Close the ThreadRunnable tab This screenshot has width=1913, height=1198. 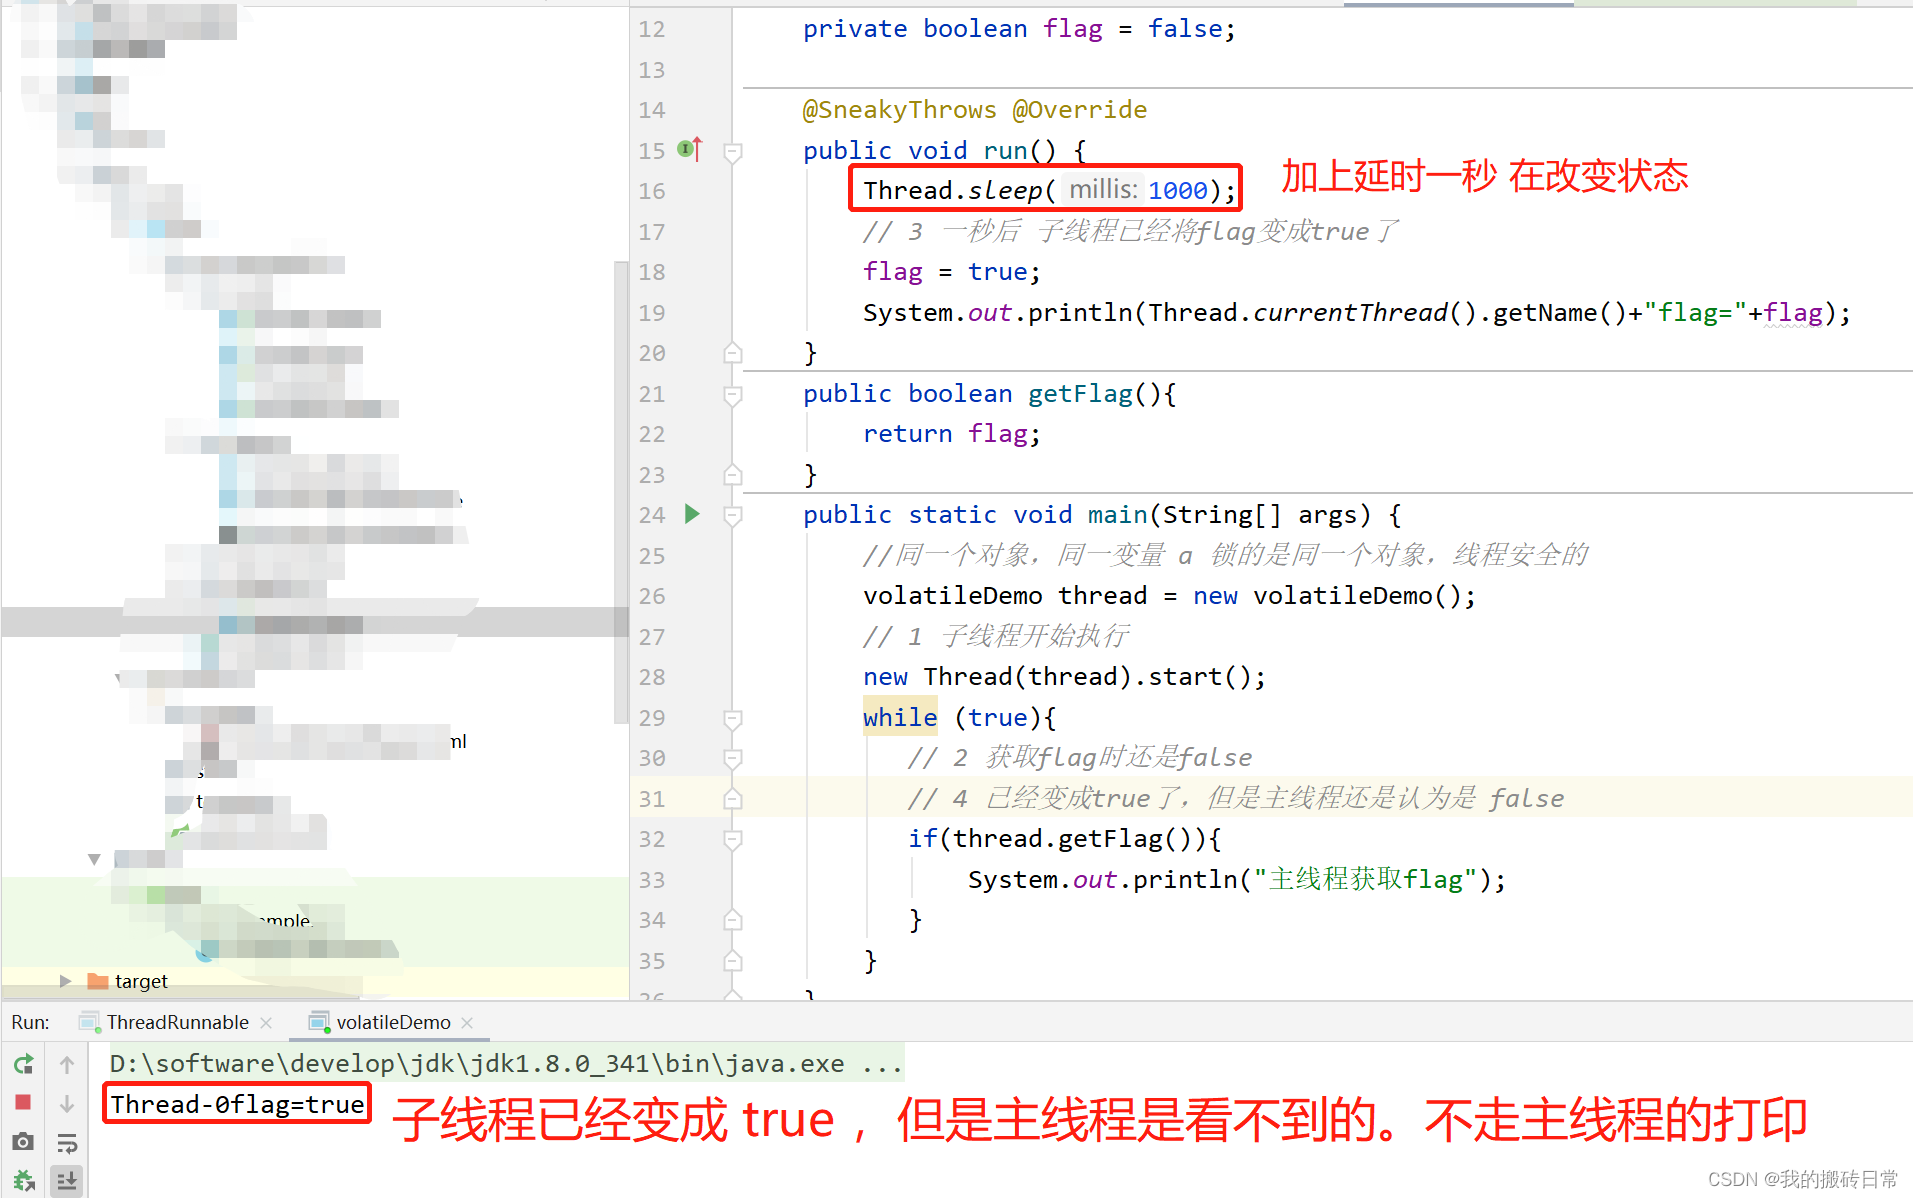(266, 1022)
